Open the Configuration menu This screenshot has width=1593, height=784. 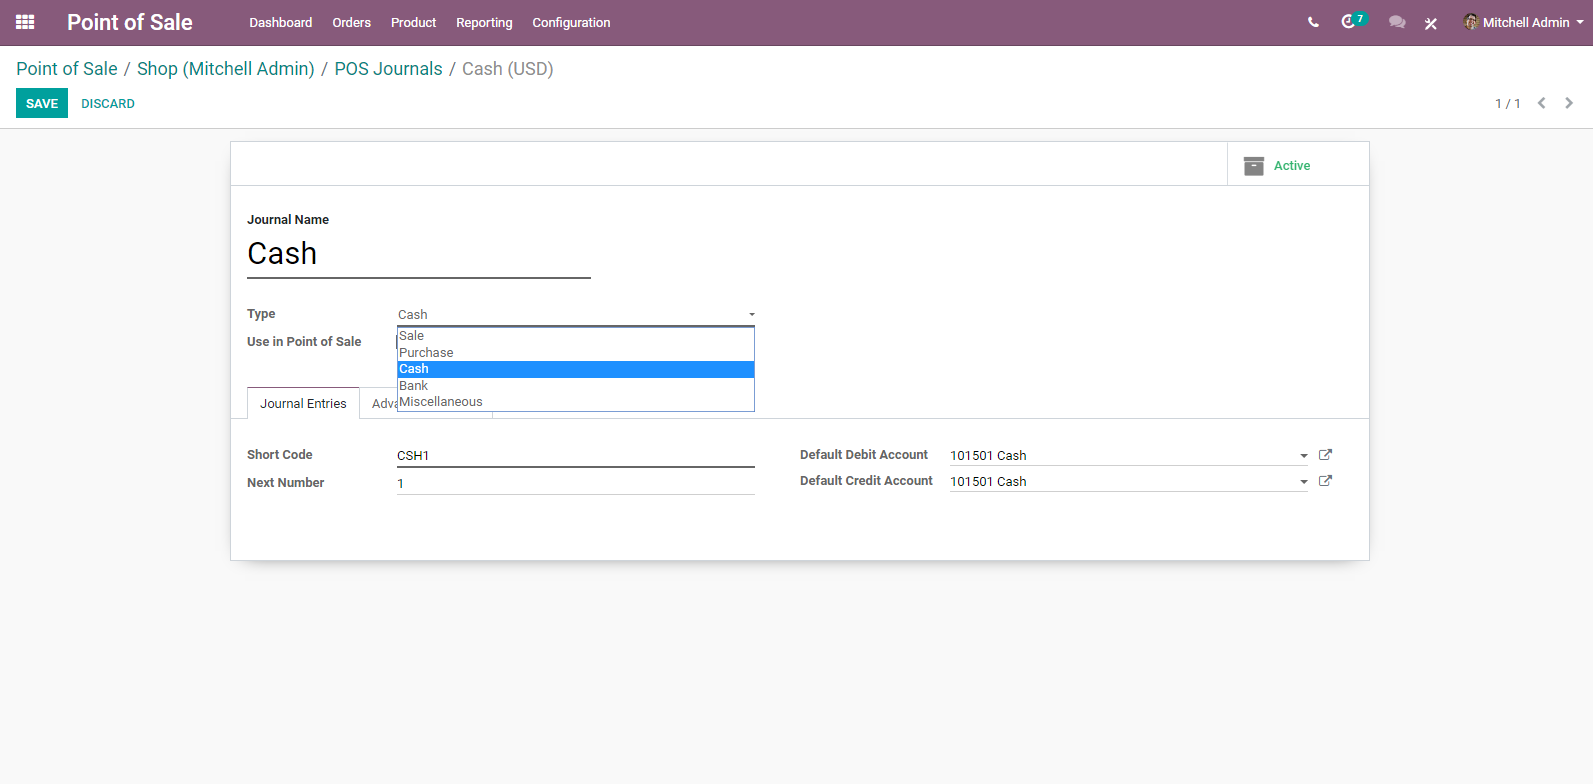point(571,22)
